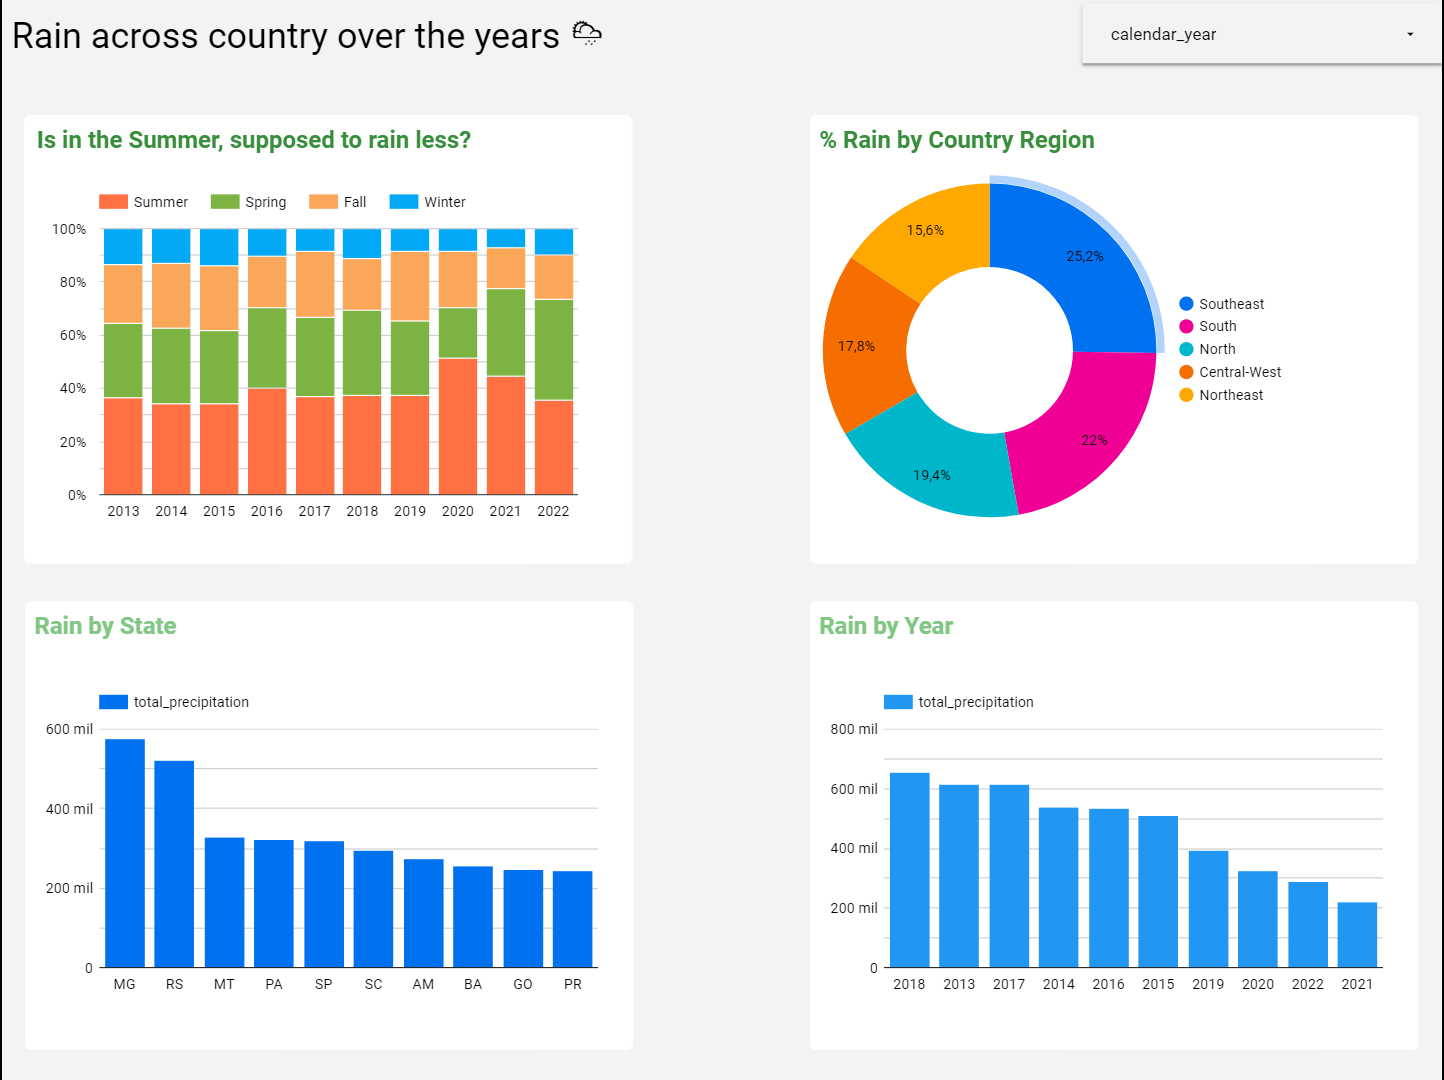The image size is (1444, 1080).
Task: Click the 2021 Spring segment in stacked chart
Action: 506,332
